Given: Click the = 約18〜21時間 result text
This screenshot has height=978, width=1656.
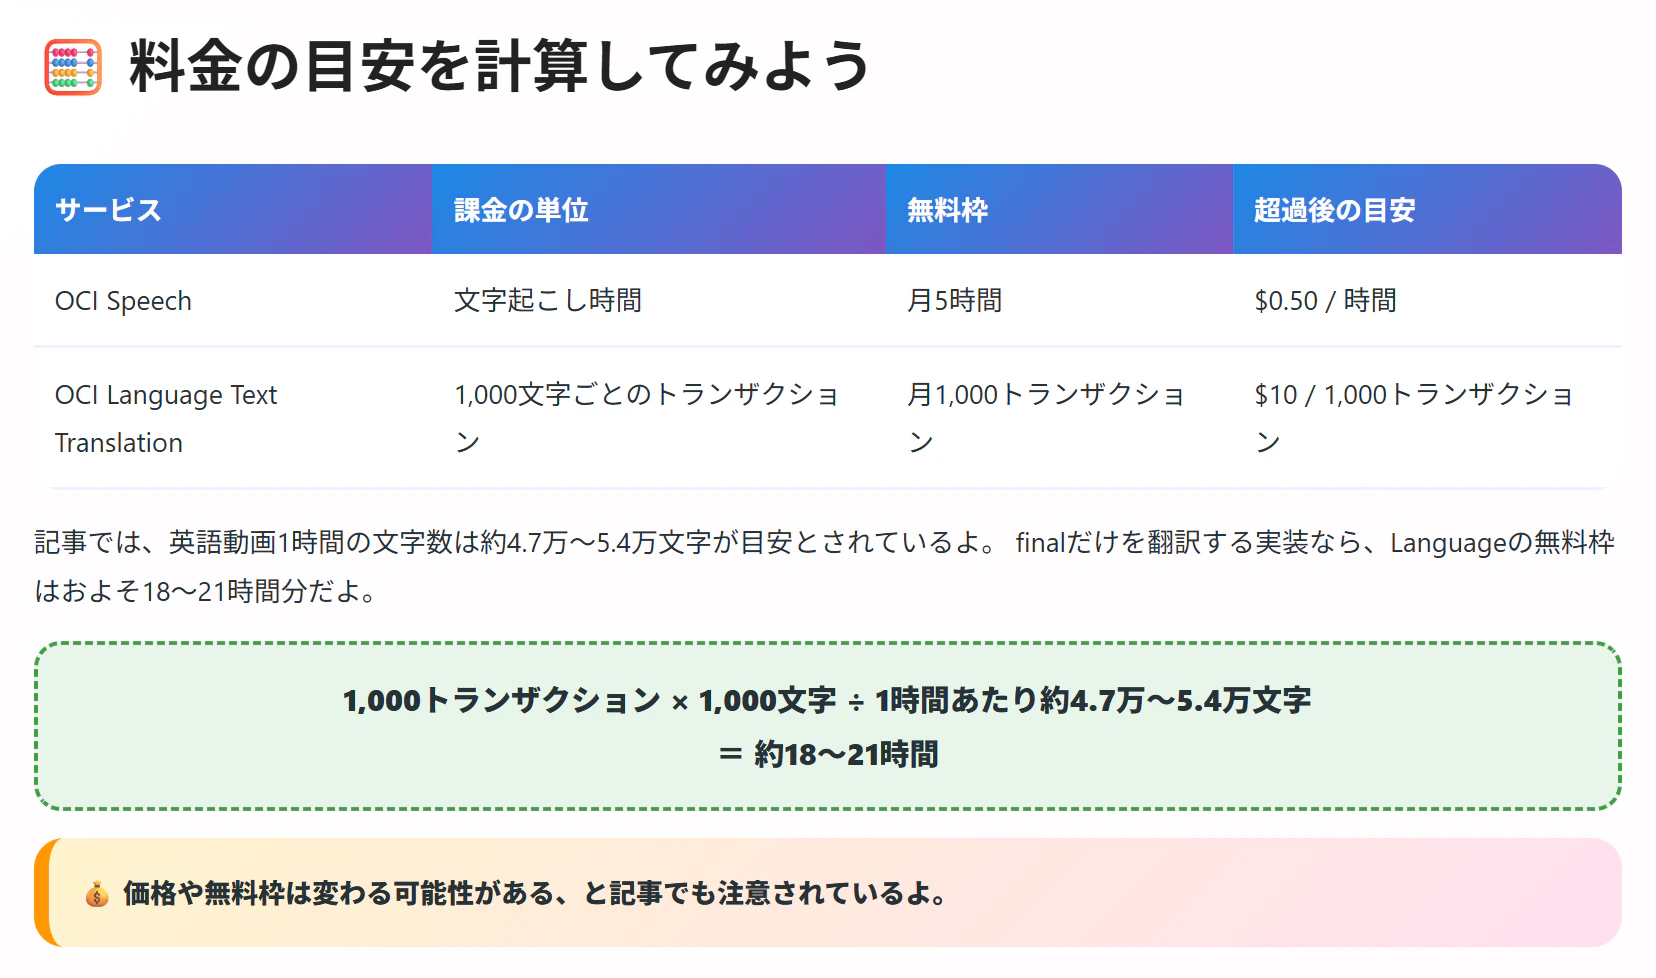Looking at the screenshot, I should [828, 754].
